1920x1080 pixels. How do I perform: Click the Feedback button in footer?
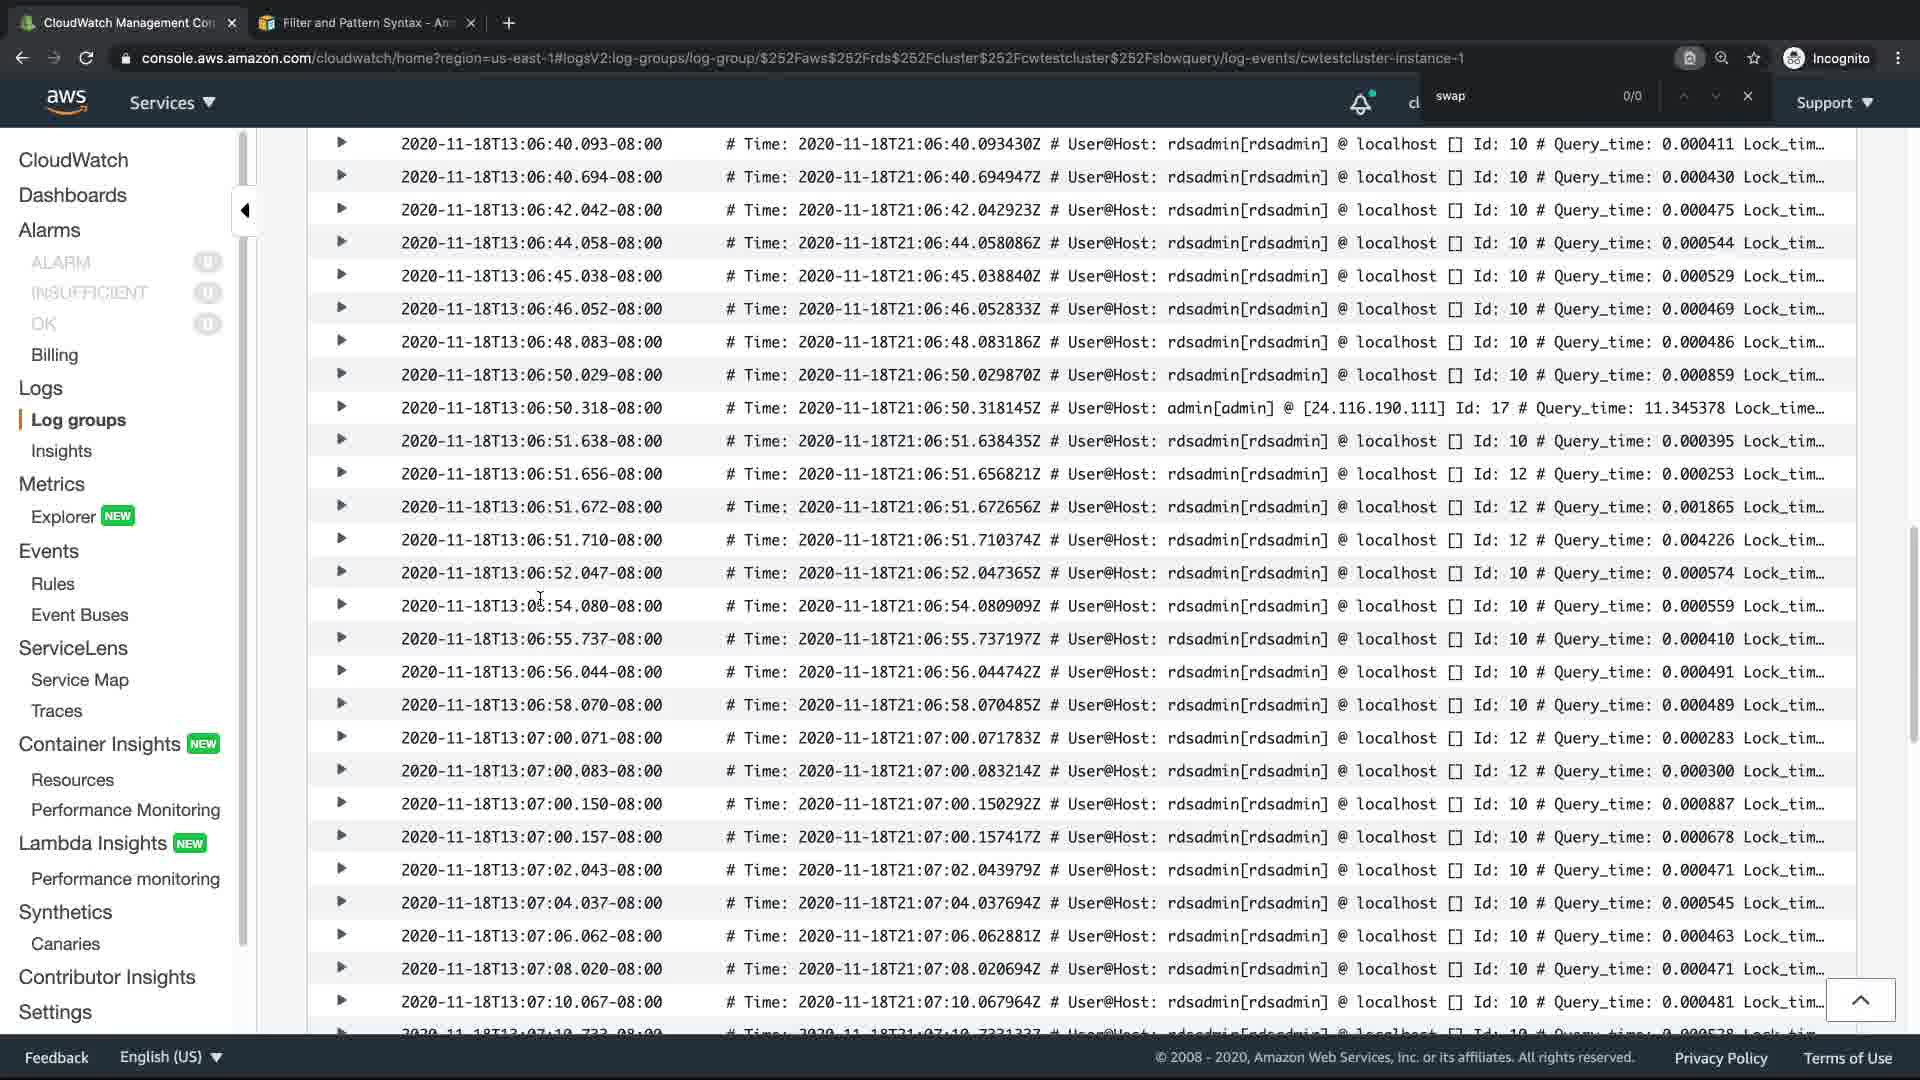point(56,1057)
